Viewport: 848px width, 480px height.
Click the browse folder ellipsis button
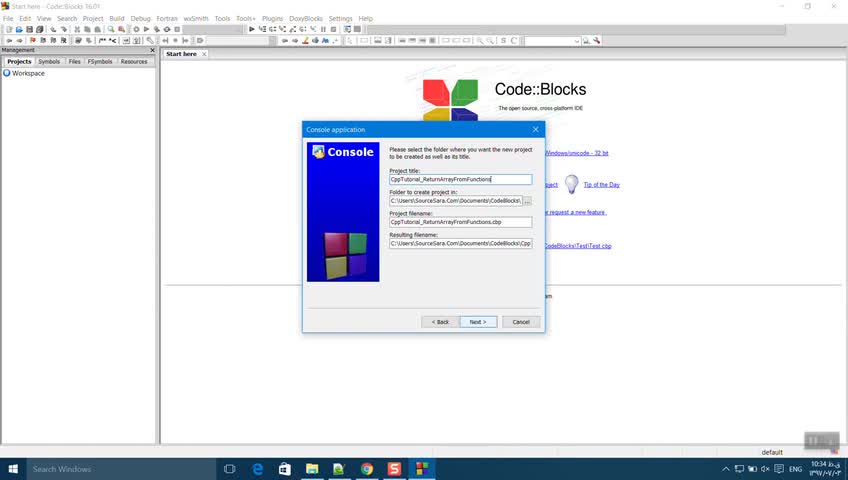tap(527, 201)
